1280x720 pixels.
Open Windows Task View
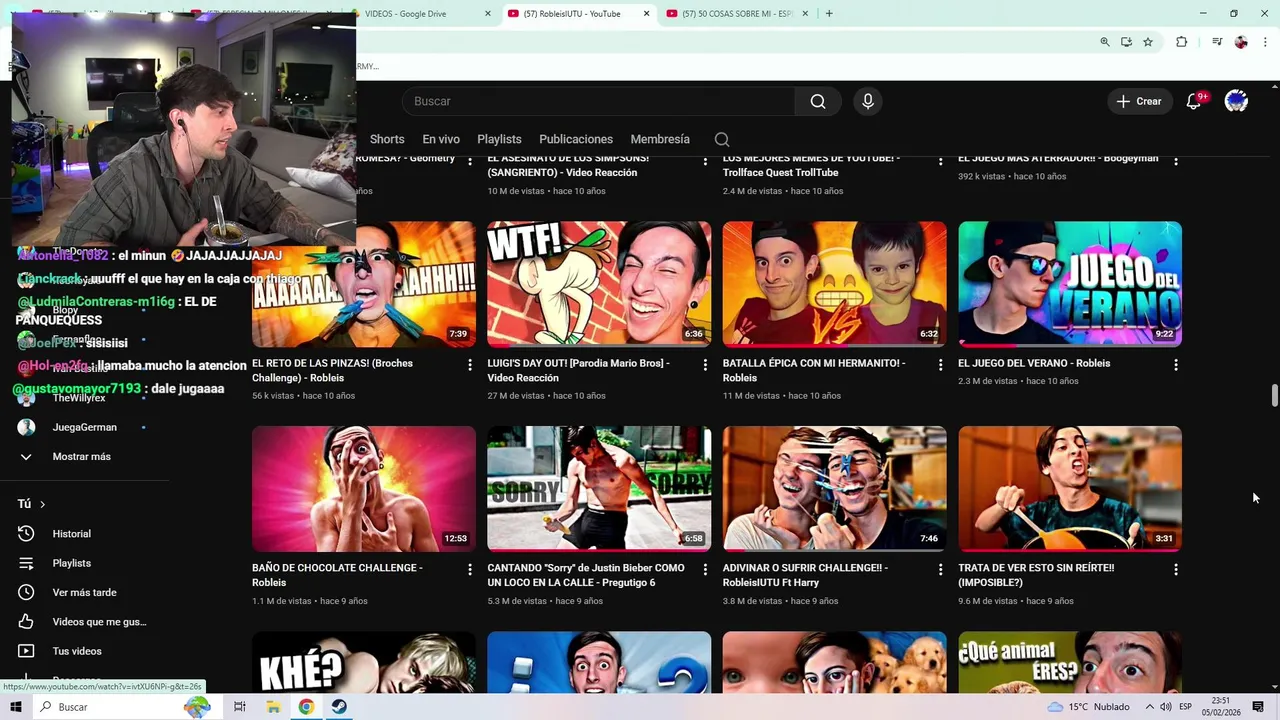click(x=240, y=707)
